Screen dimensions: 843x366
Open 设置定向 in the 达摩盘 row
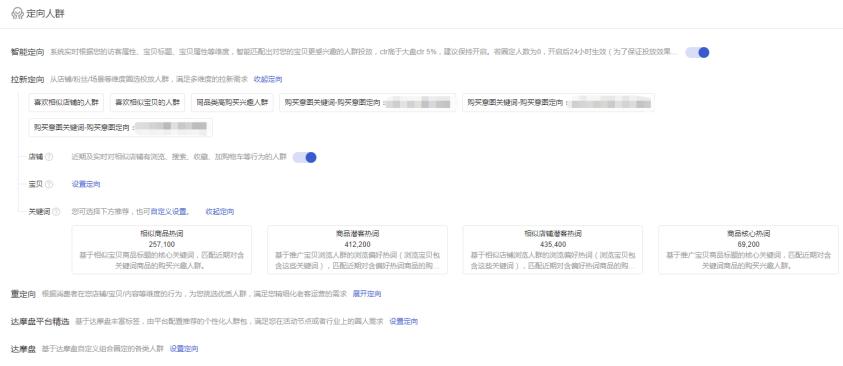coord(184,349)
